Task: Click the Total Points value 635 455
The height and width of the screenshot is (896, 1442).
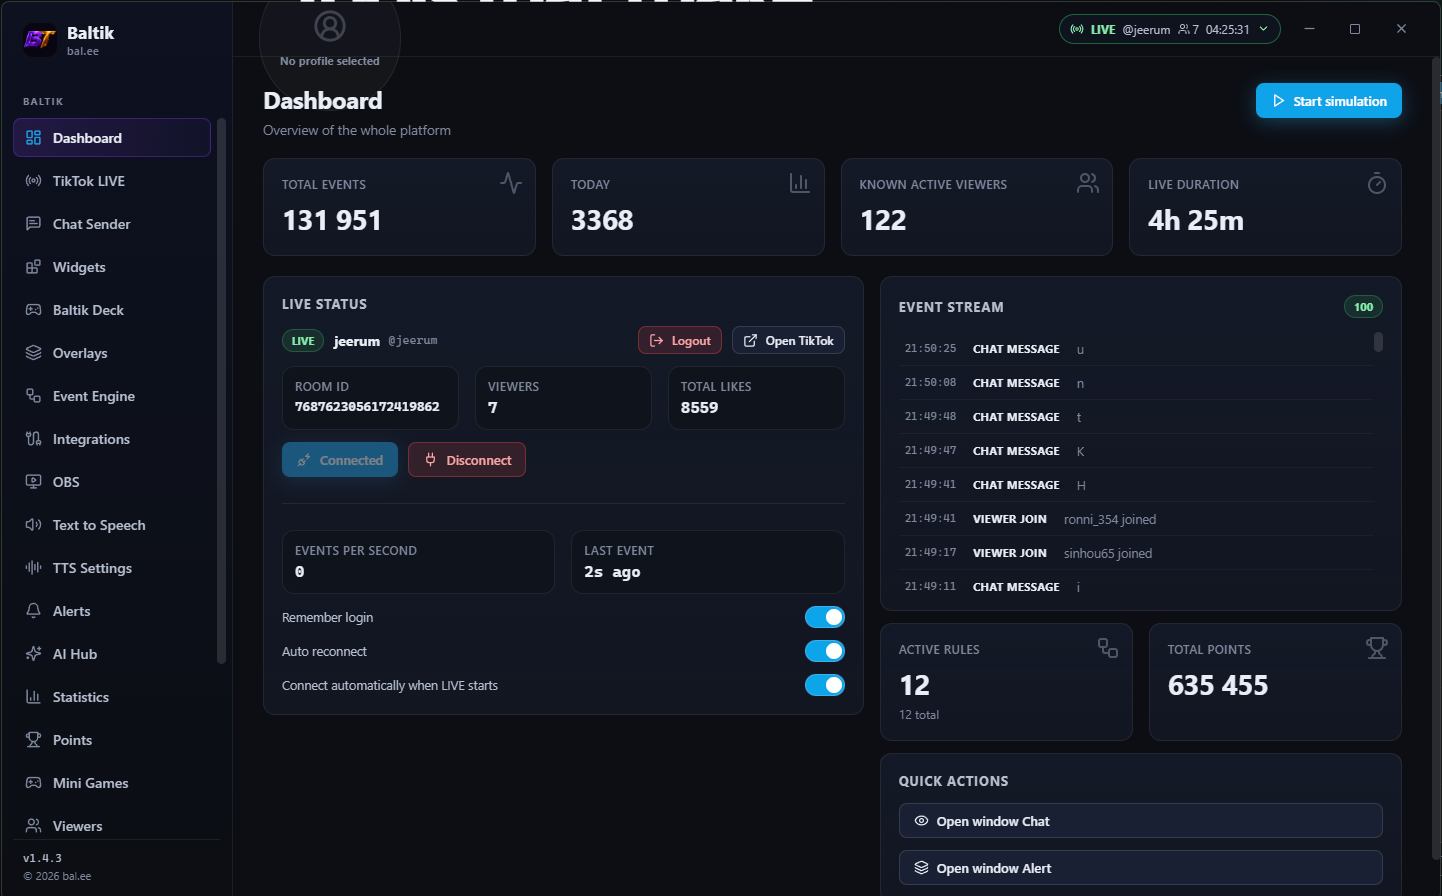Action: (1218, 685)
